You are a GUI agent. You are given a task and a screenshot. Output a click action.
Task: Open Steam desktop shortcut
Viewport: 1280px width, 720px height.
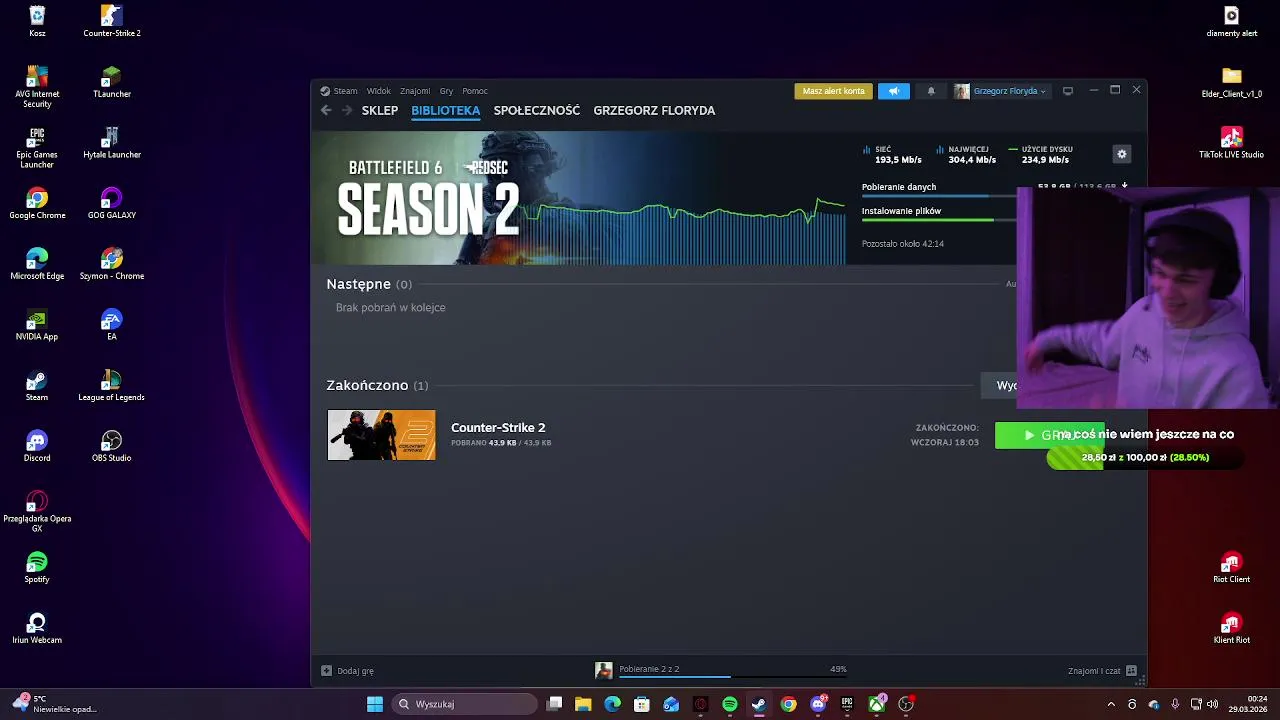[37, 386]
